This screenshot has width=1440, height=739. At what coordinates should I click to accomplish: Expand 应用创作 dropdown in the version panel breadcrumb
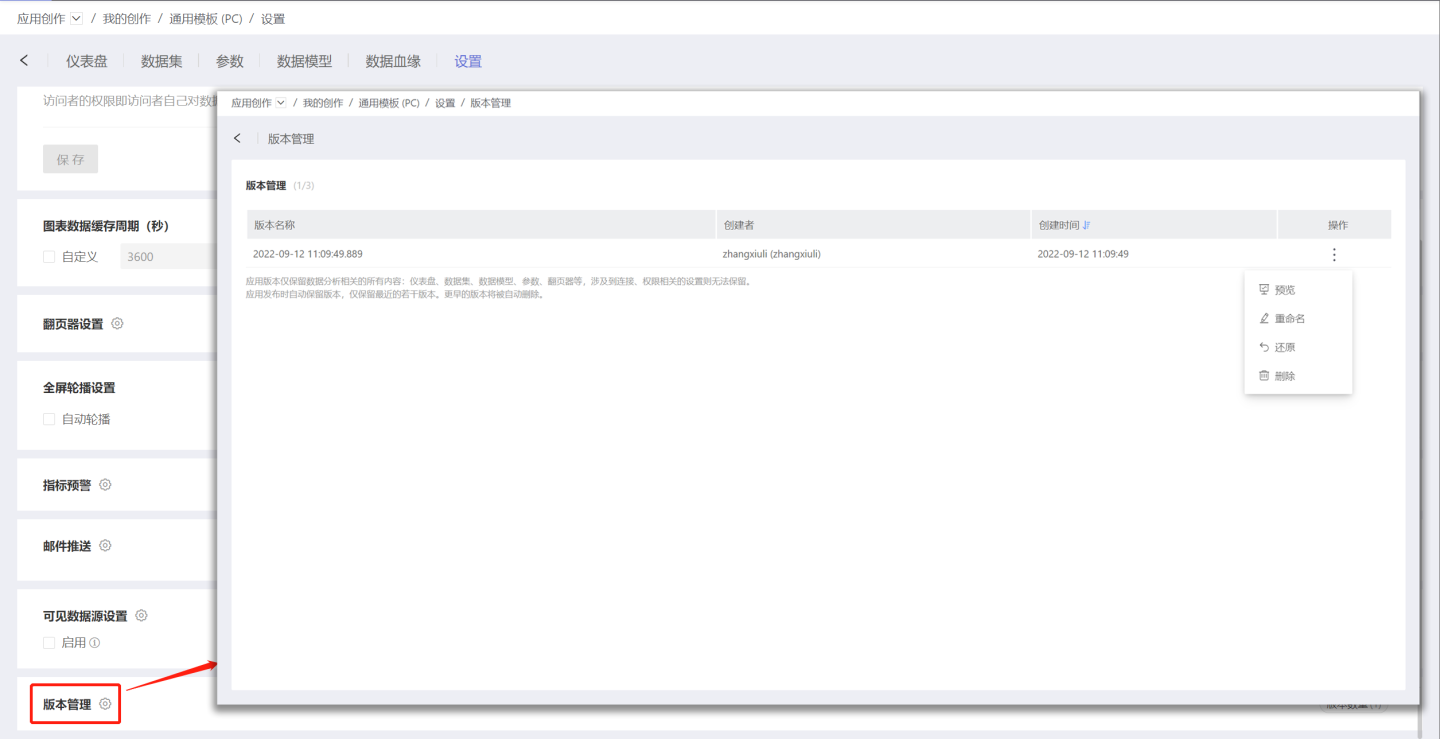[x=281, y=103]
